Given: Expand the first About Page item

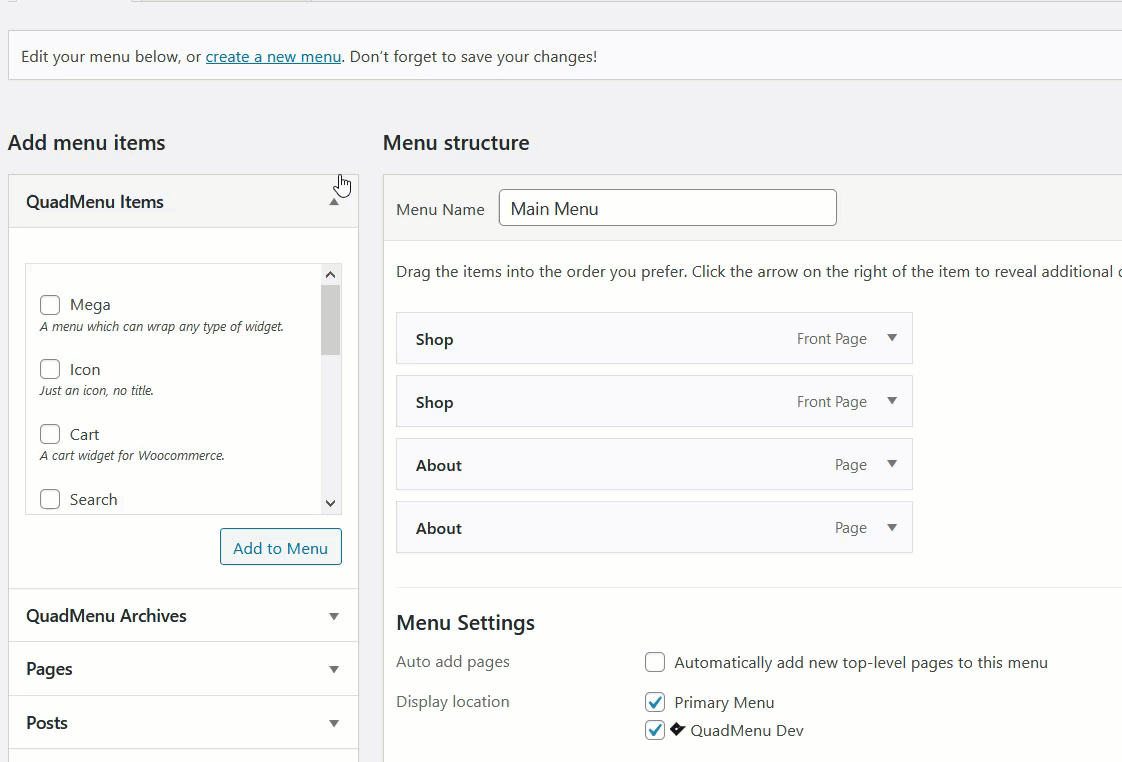Looking at the screenshot, I should tap(892, 464).
